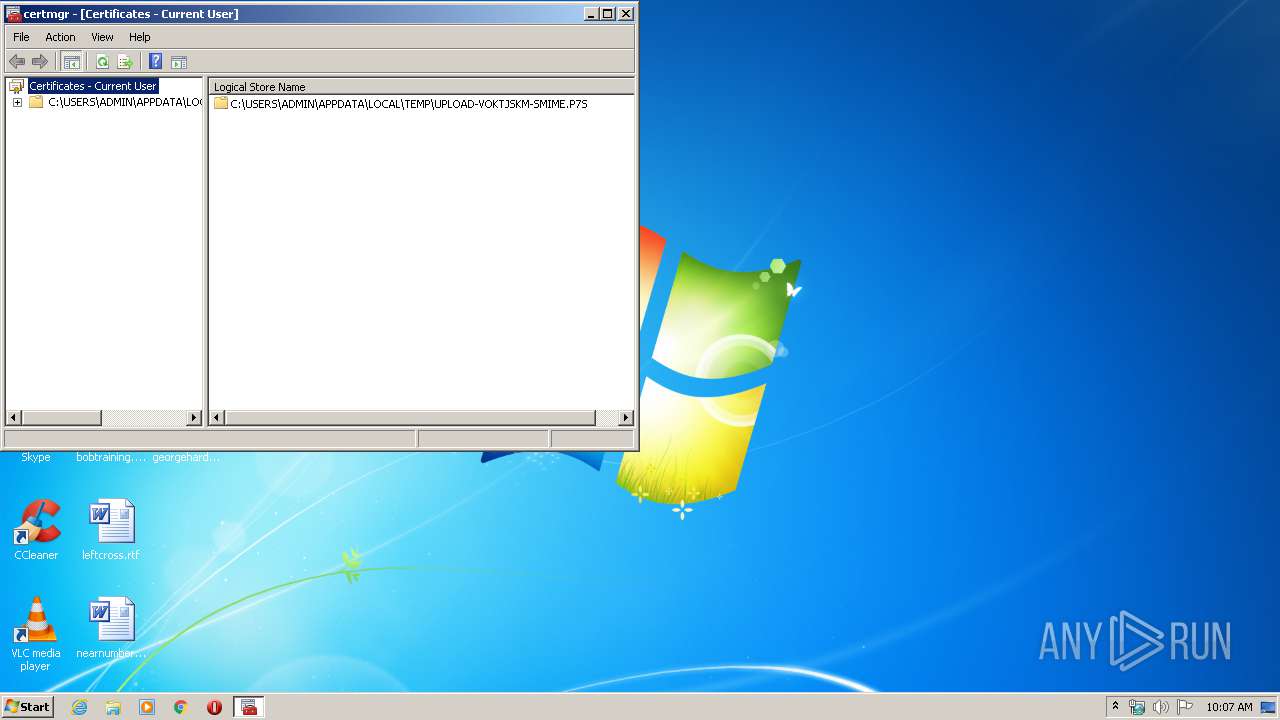Select the nearnumber document on desktop
Viewport: 1280px width, 720px height.
coord(111,628)
